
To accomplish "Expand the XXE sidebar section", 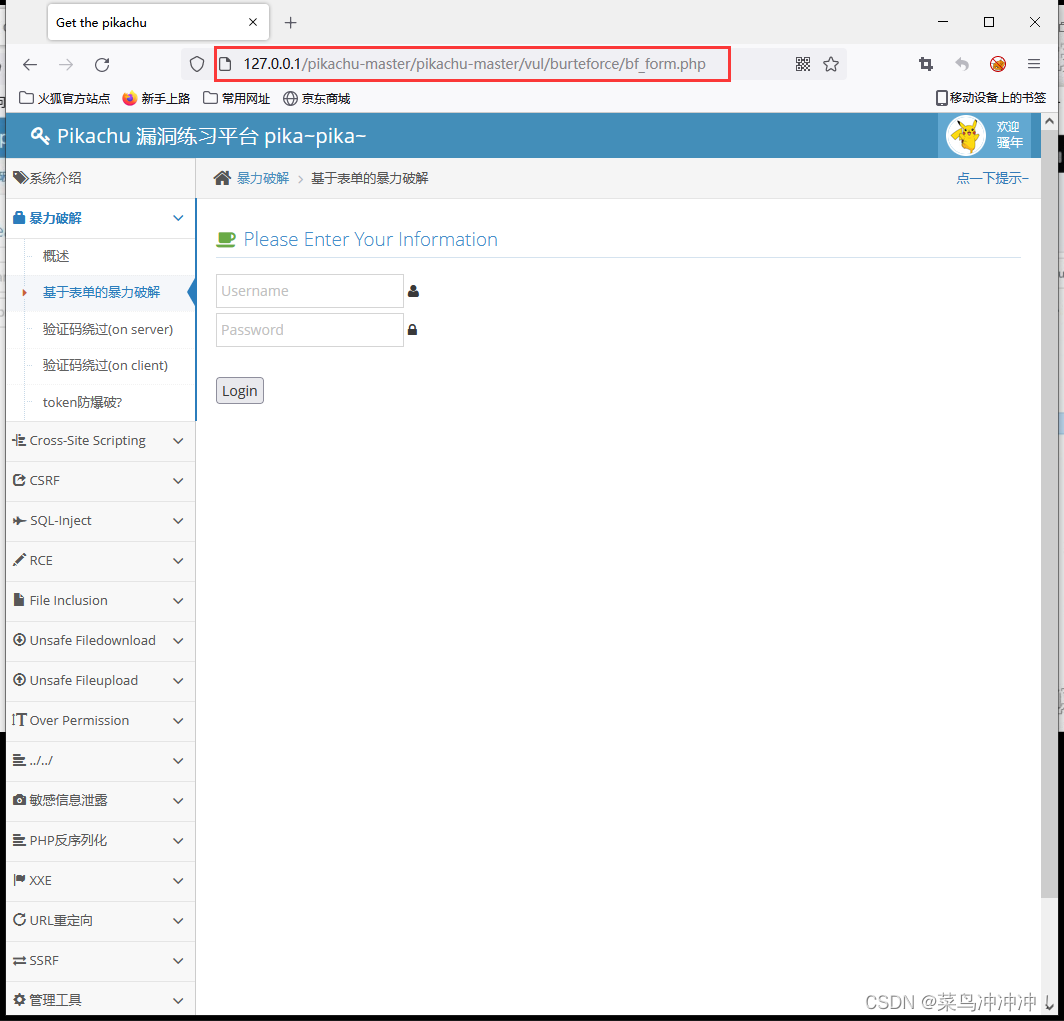I will [100, 881].
